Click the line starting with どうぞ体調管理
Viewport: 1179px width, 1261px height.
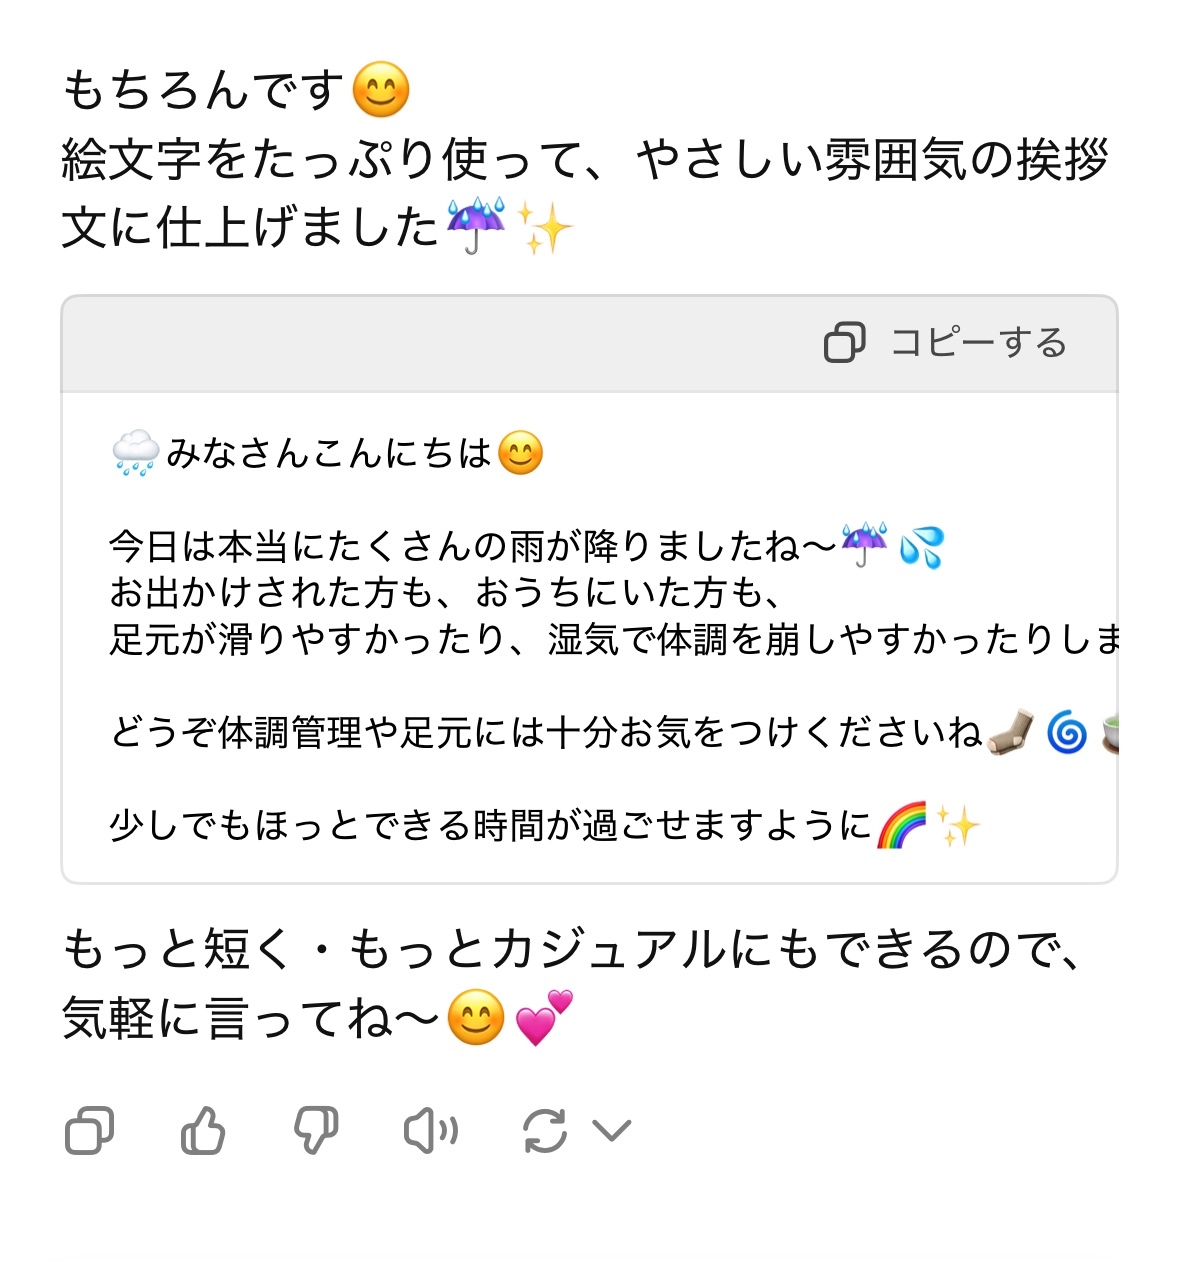(x=545, y=733)
